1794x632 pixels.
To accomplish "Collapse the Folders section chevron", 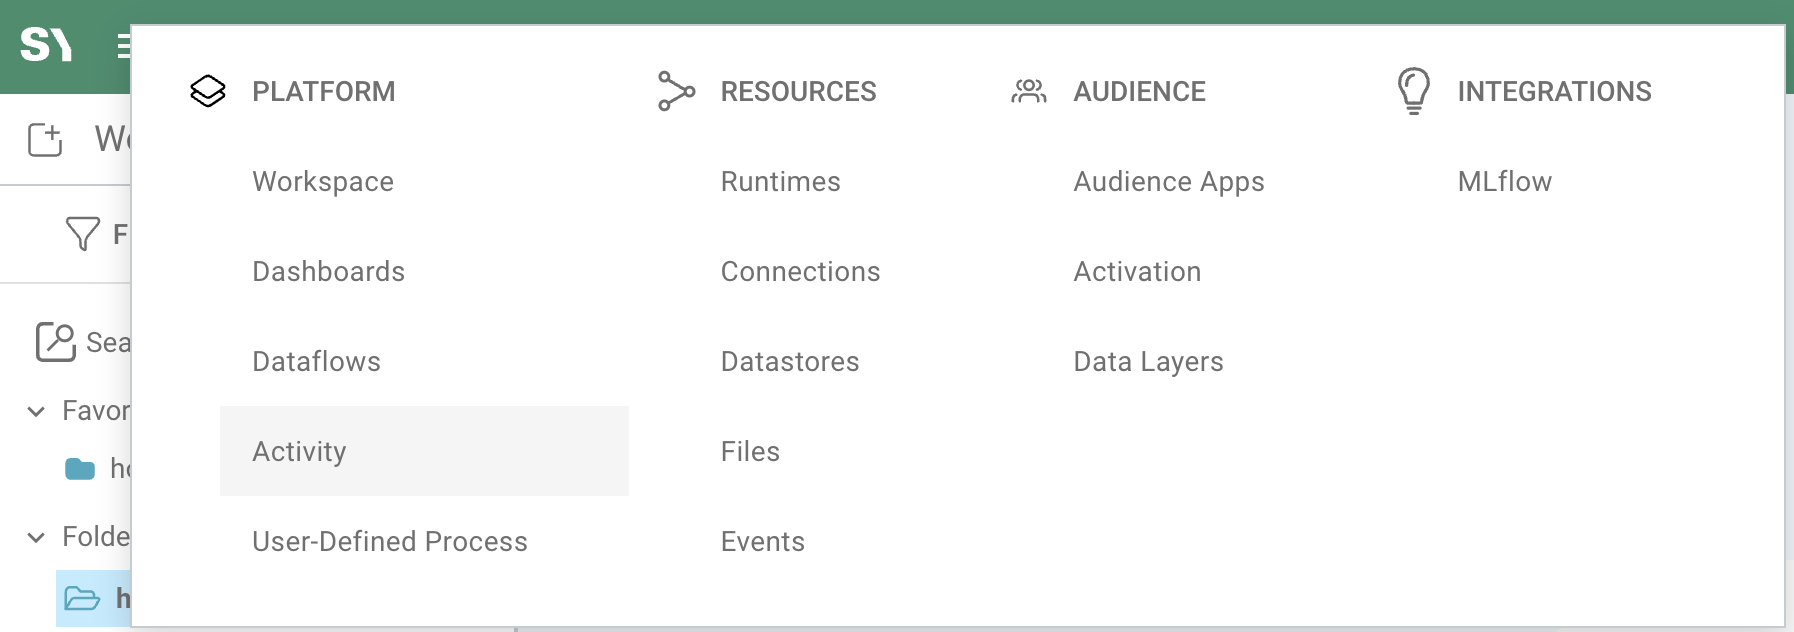I will coord(36,537).
